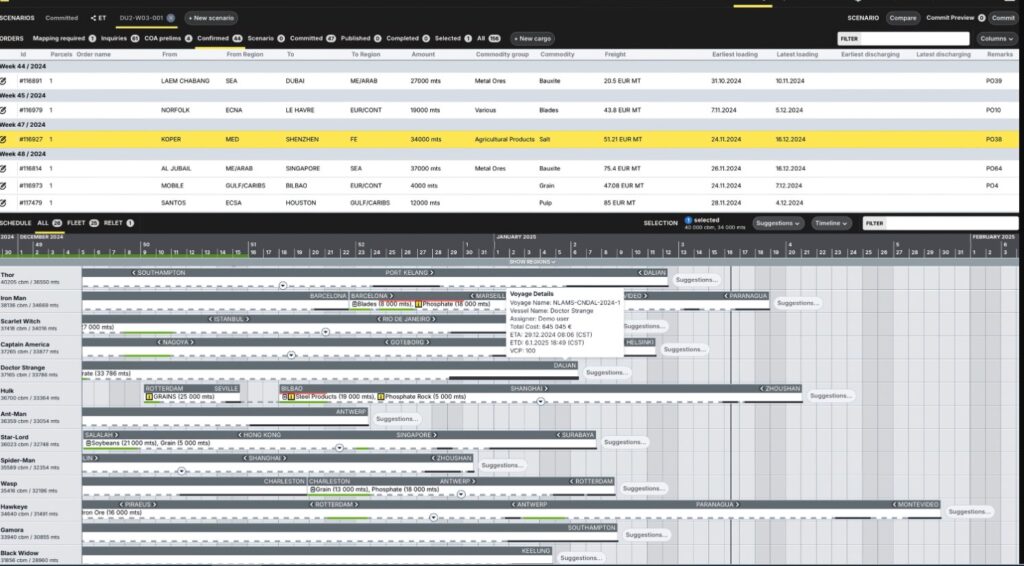1024x566 pixels.
Task: Open edit icon for highlighted order #116927
Action: click(x=4, y=139)
